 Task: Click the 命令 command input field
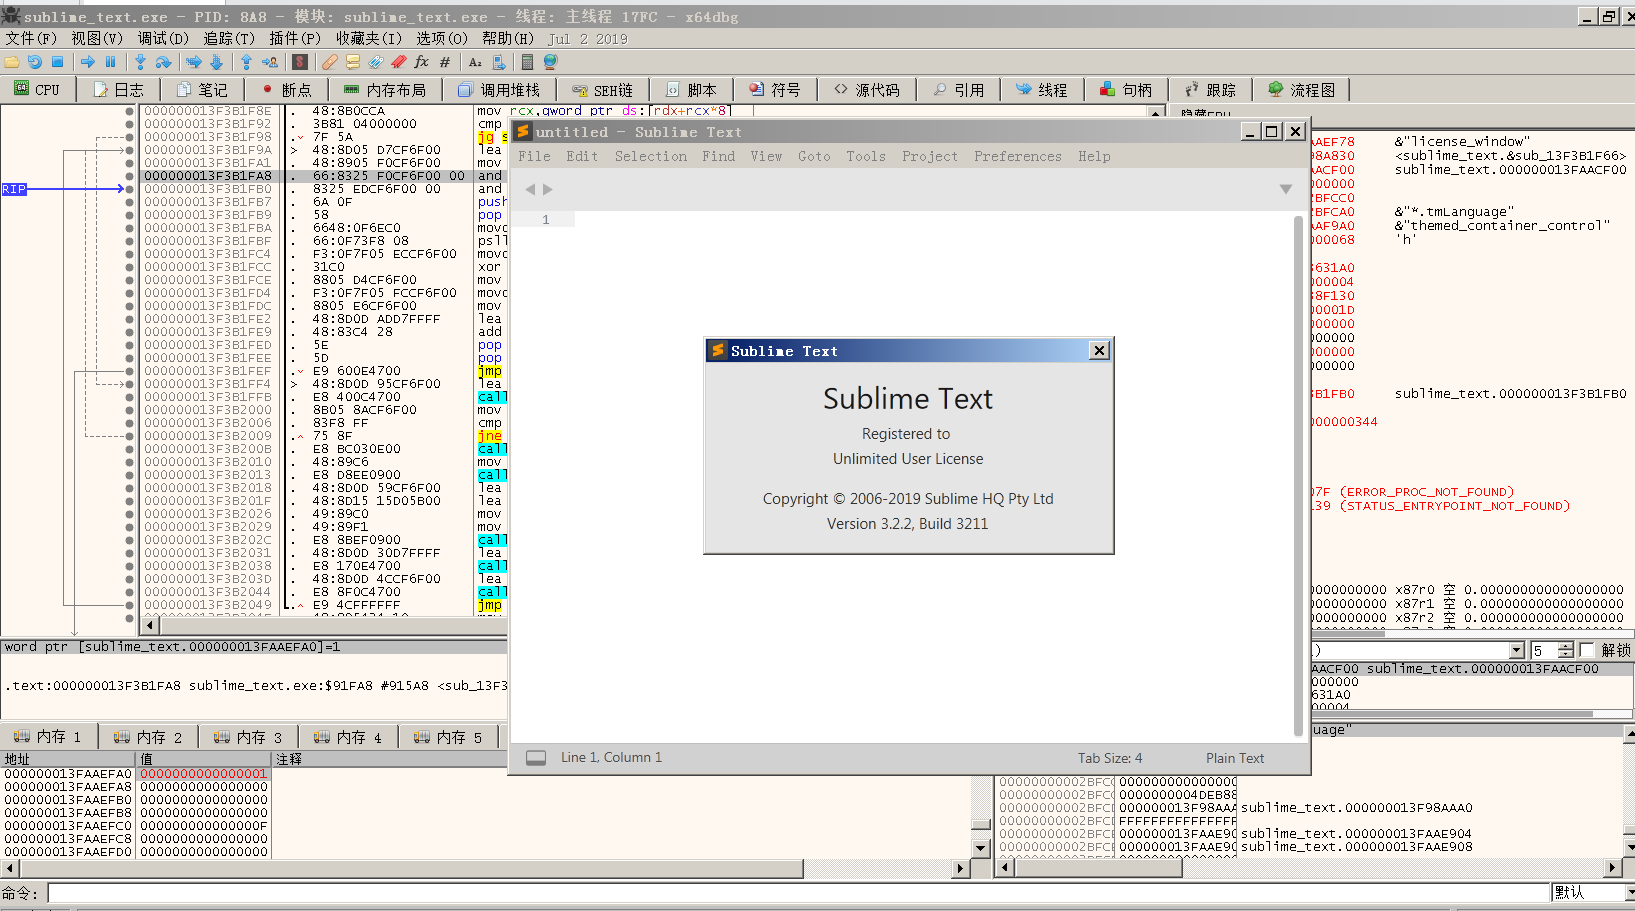(x=799, y=892)
